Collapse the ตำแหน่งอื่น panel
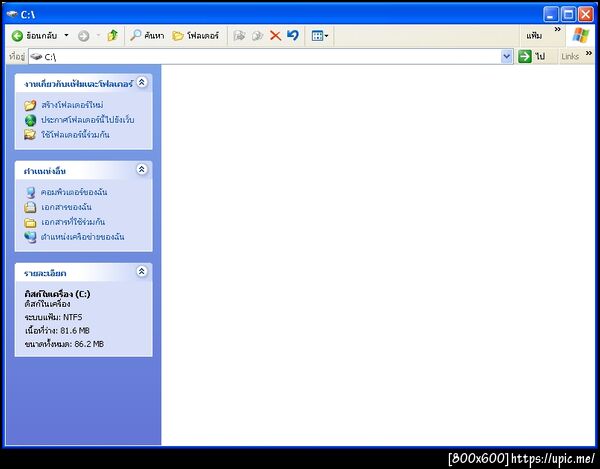 point(142,169)
